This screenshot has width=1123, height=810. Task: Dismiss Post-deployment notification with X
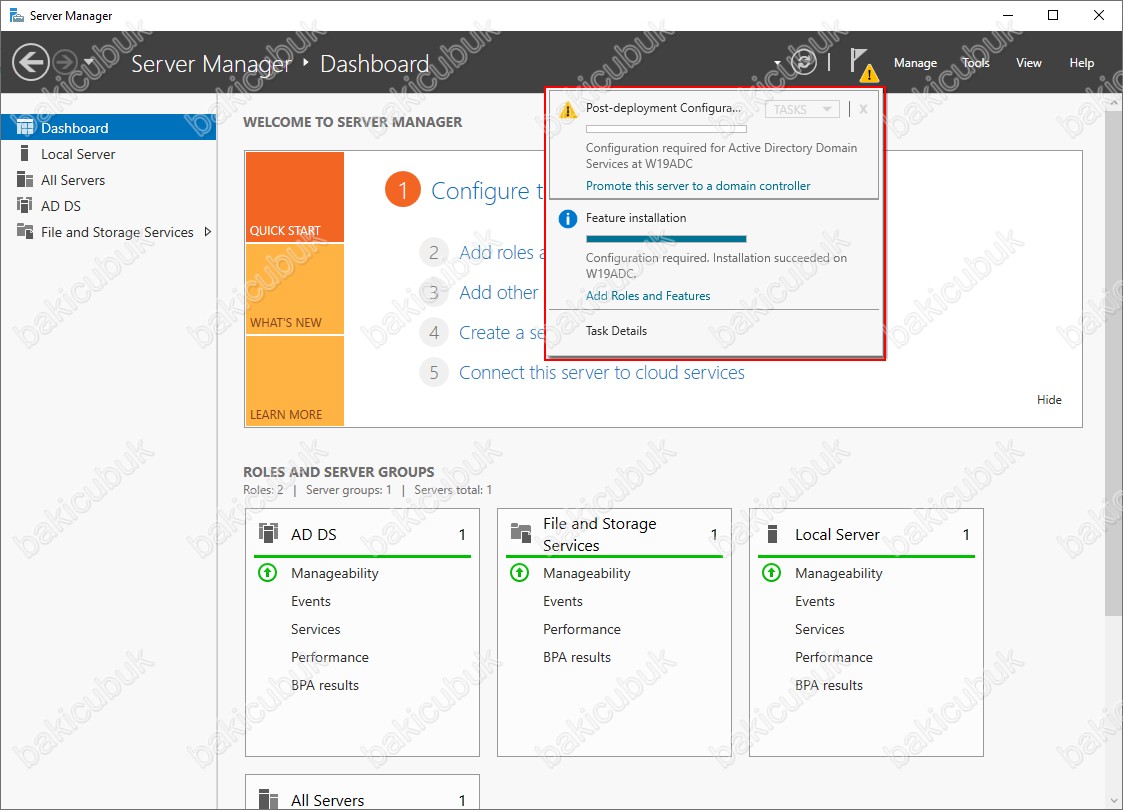[863, 109]
